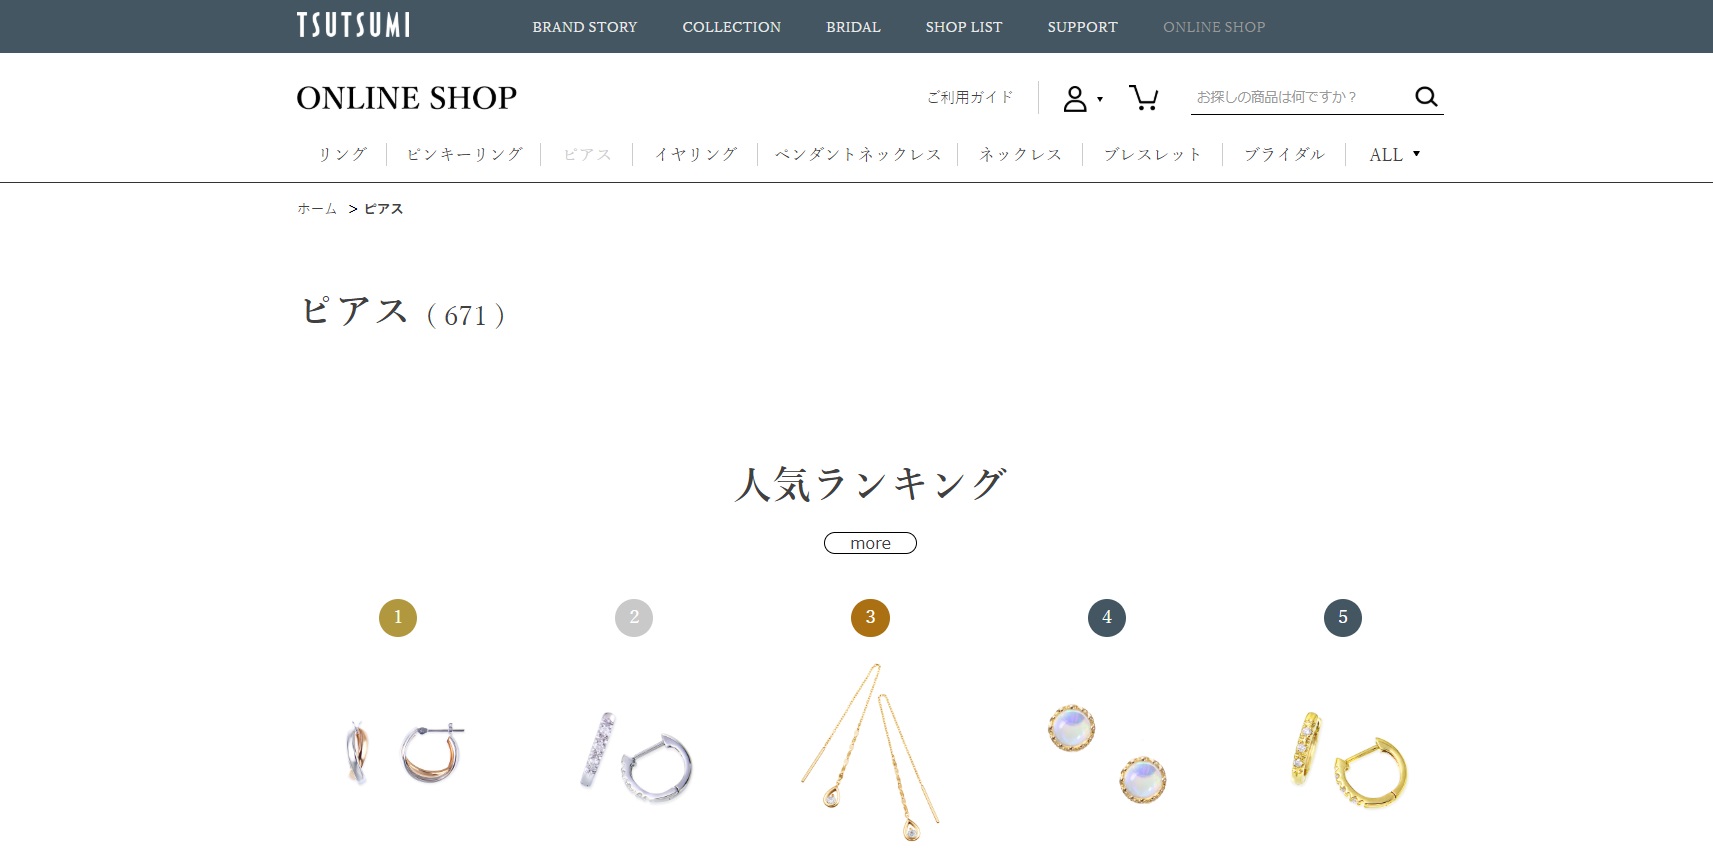Click the more button under ranking

(x=870, y=543)
